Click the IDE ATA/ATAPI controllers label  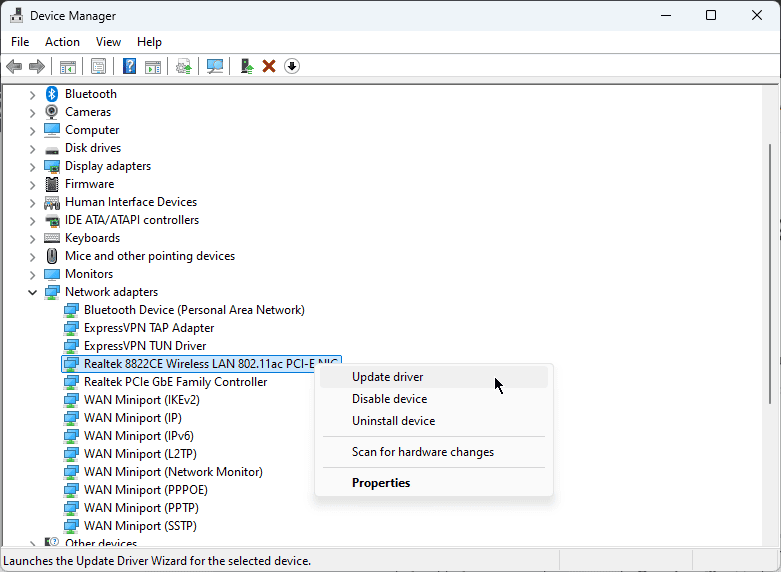132,220
